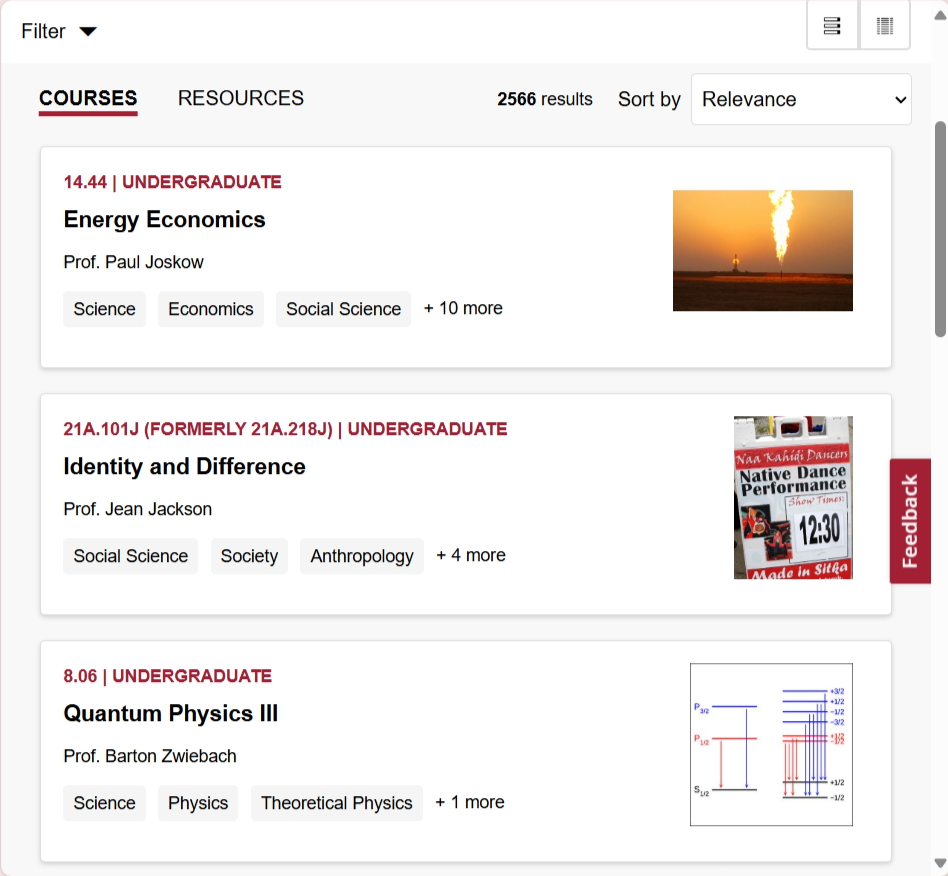Select the RESOURCES tab
This screenshot has width=948, height=876.
coord(241,98)
